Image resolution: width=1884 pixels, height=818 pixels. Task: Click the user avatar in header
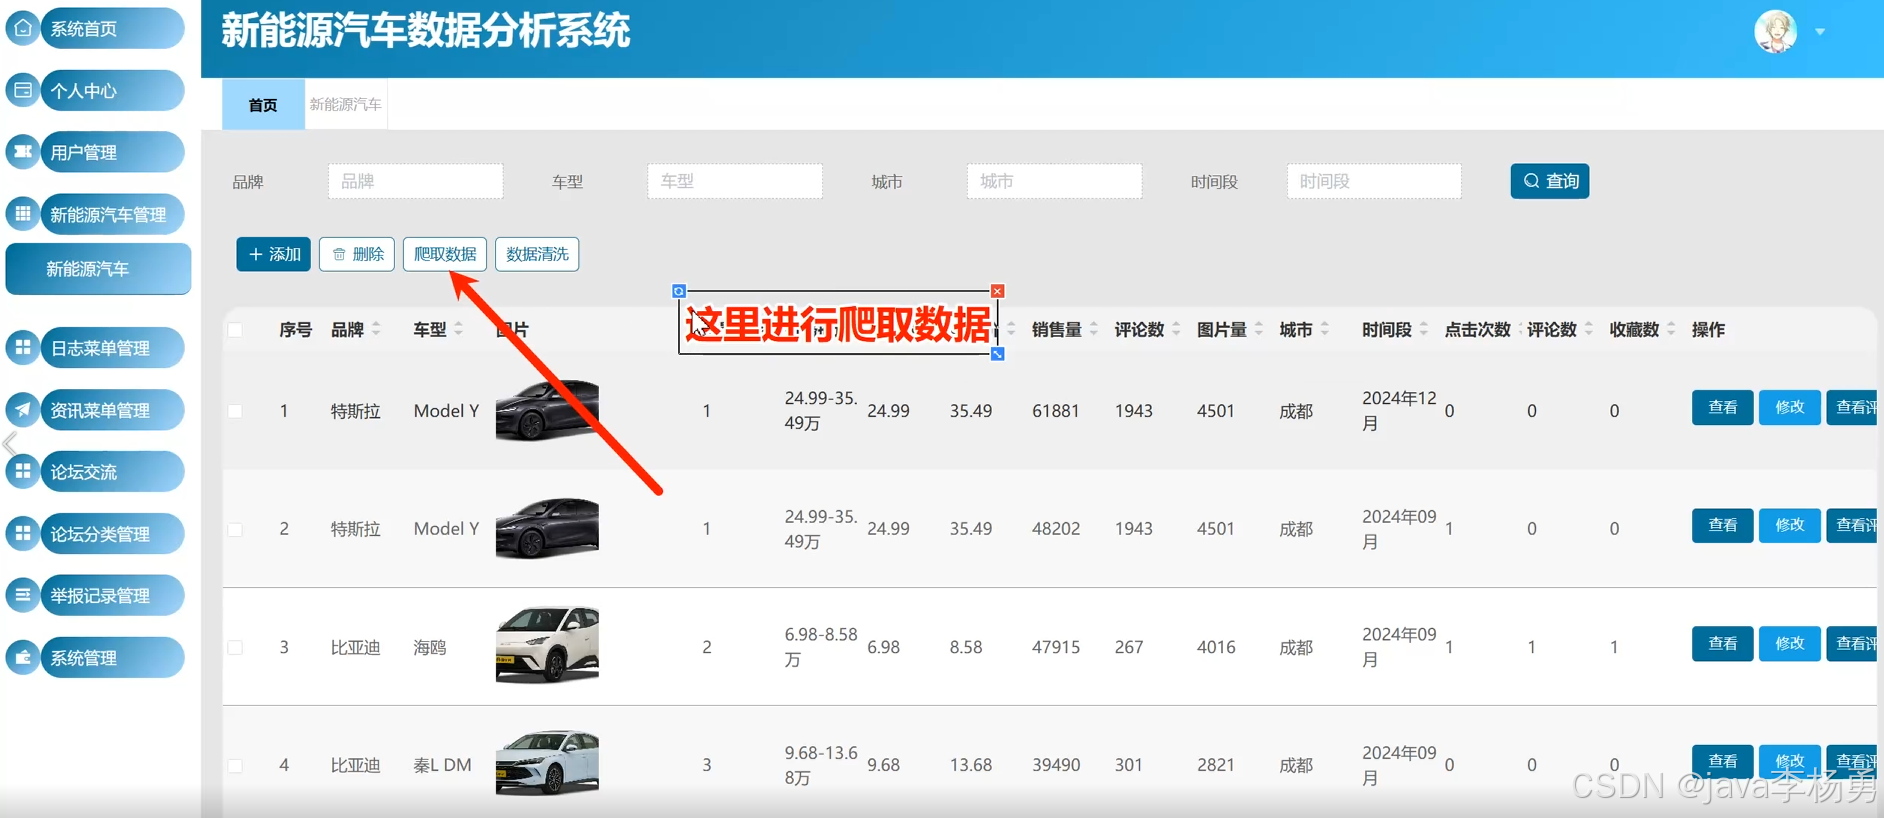[1776, 31]
